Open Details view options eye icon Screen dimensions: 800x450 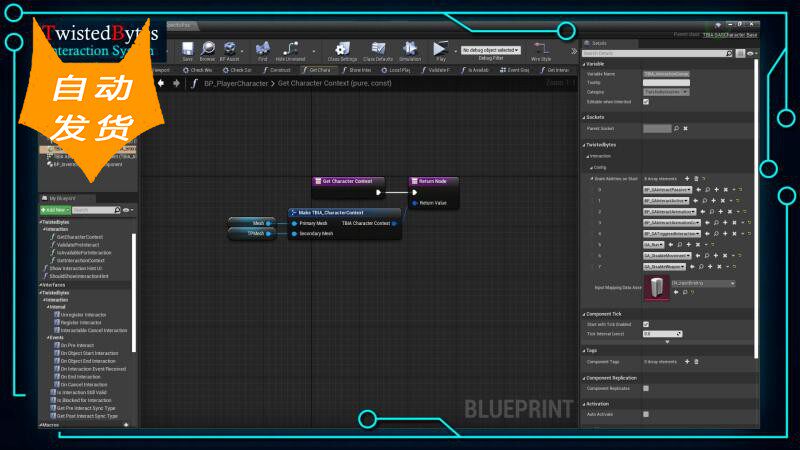pyautogui.click(x=752, y=53)
